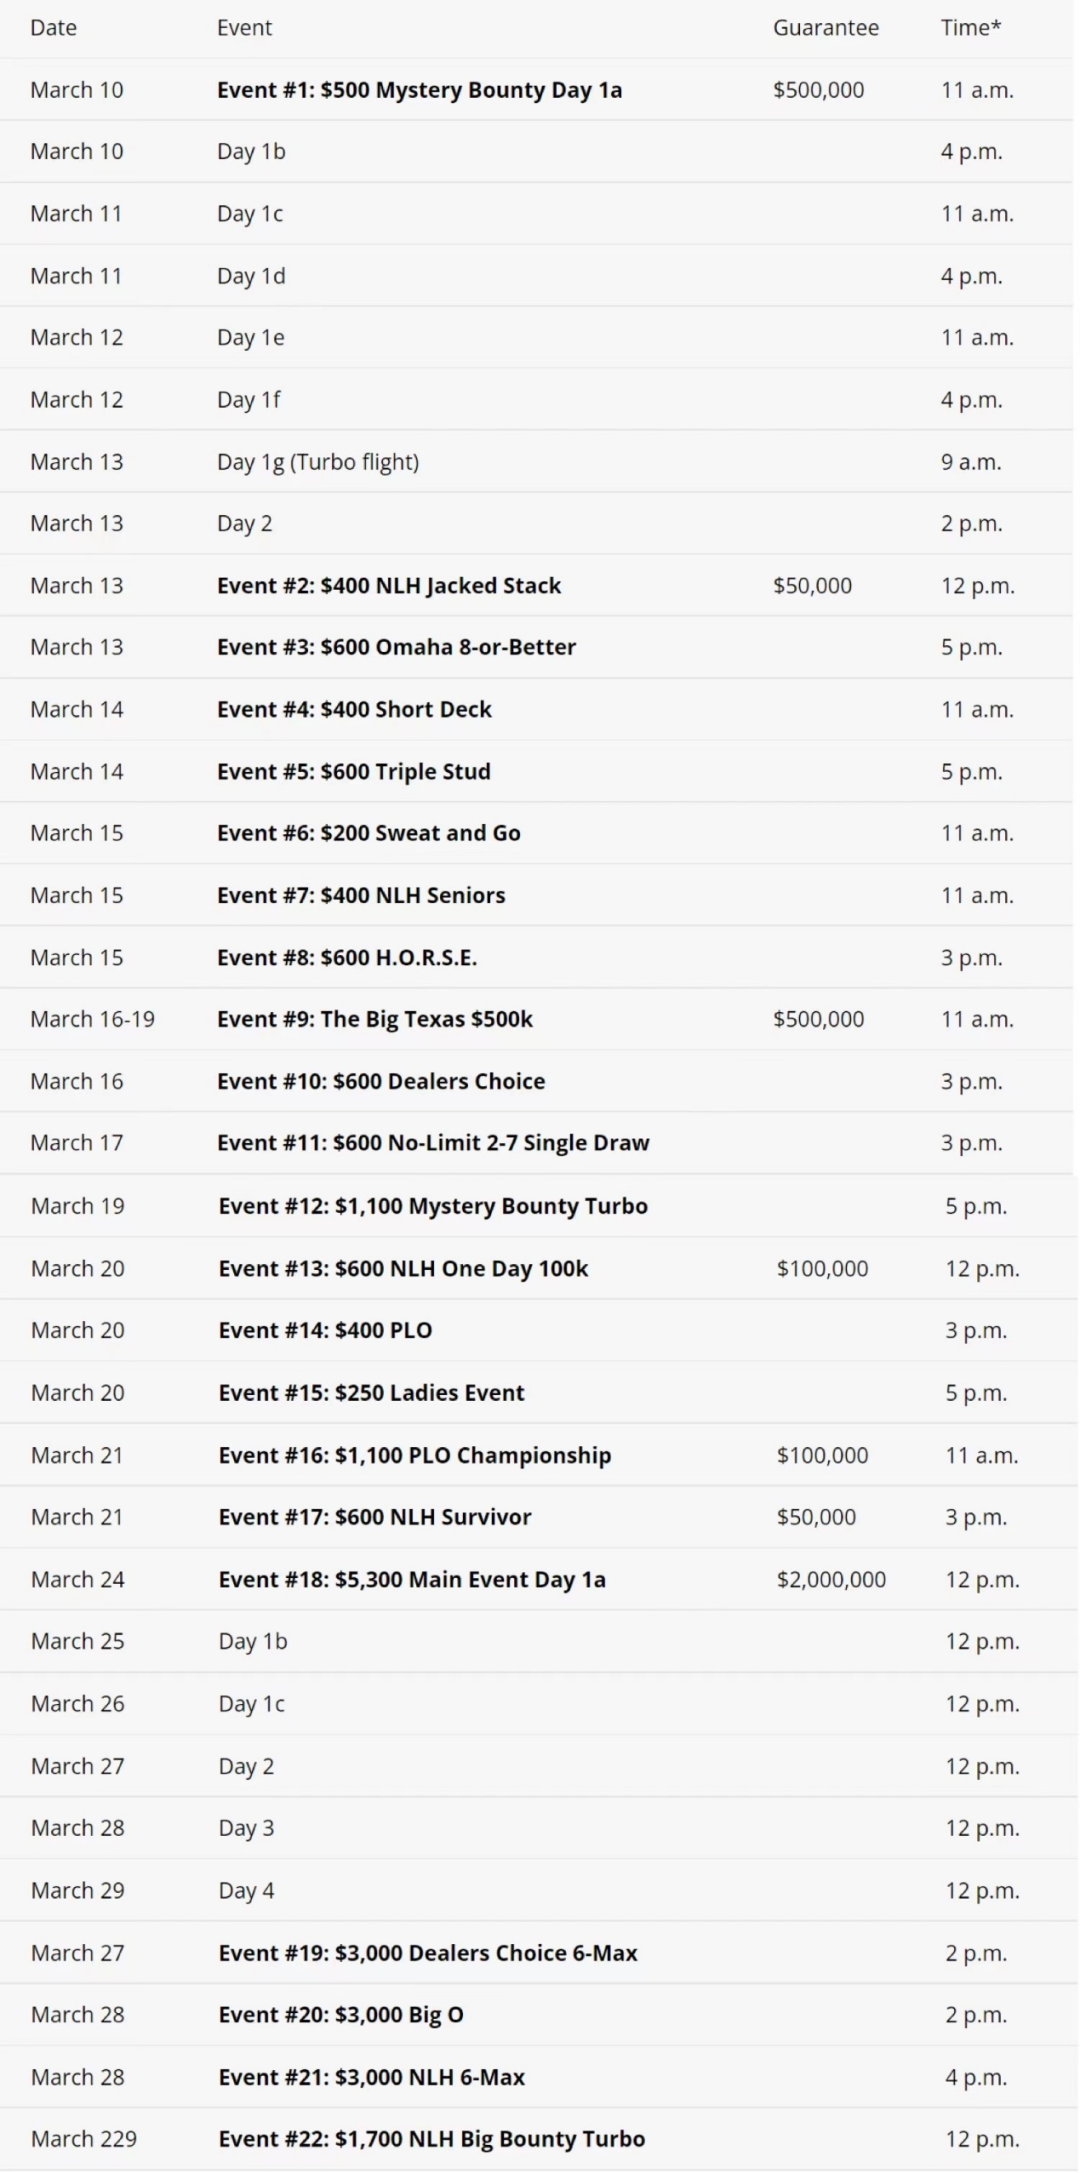The height and width of the screenshot is (2173, 1080).
Task: Click the $2,000,000 guarantee amount
Action: [830, 1579]
